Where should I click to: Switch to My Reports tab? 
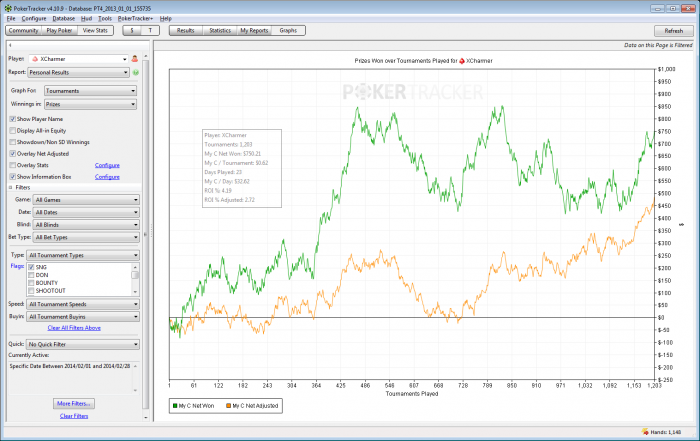coord(254,30)
